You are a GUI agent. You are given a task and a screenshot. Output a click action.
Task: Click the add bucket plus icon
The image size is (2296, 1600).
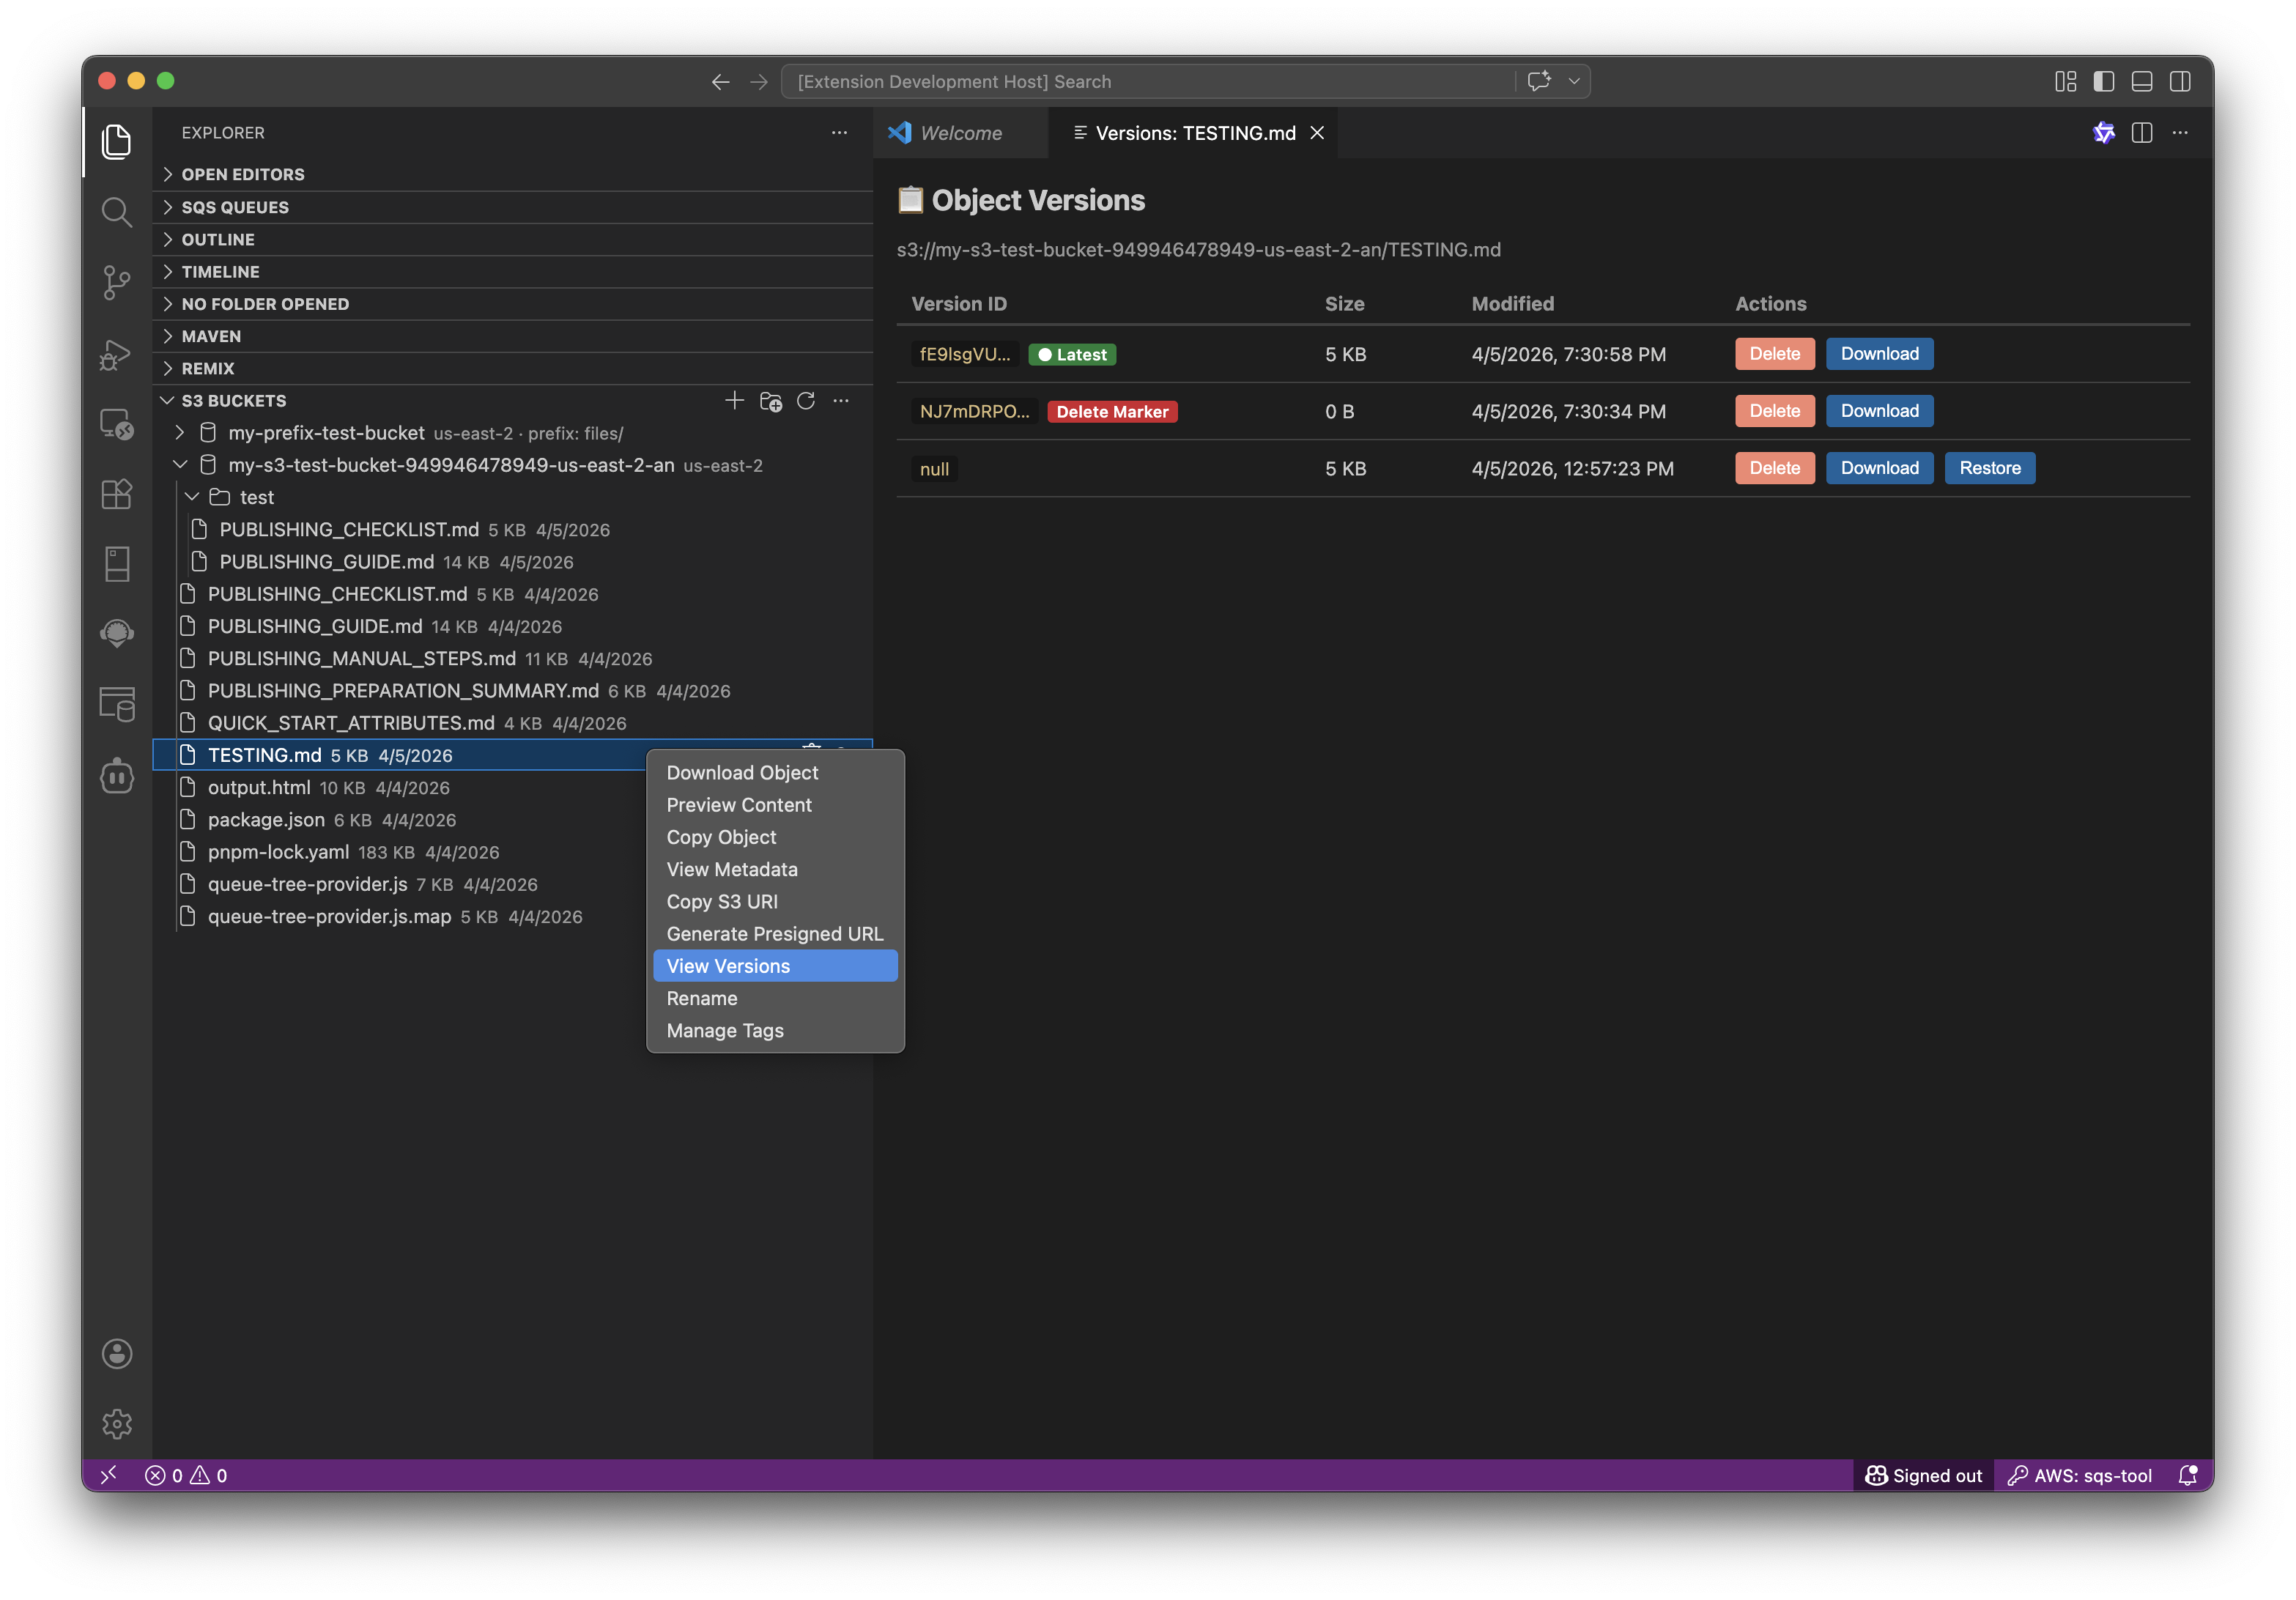click(734, 401)
